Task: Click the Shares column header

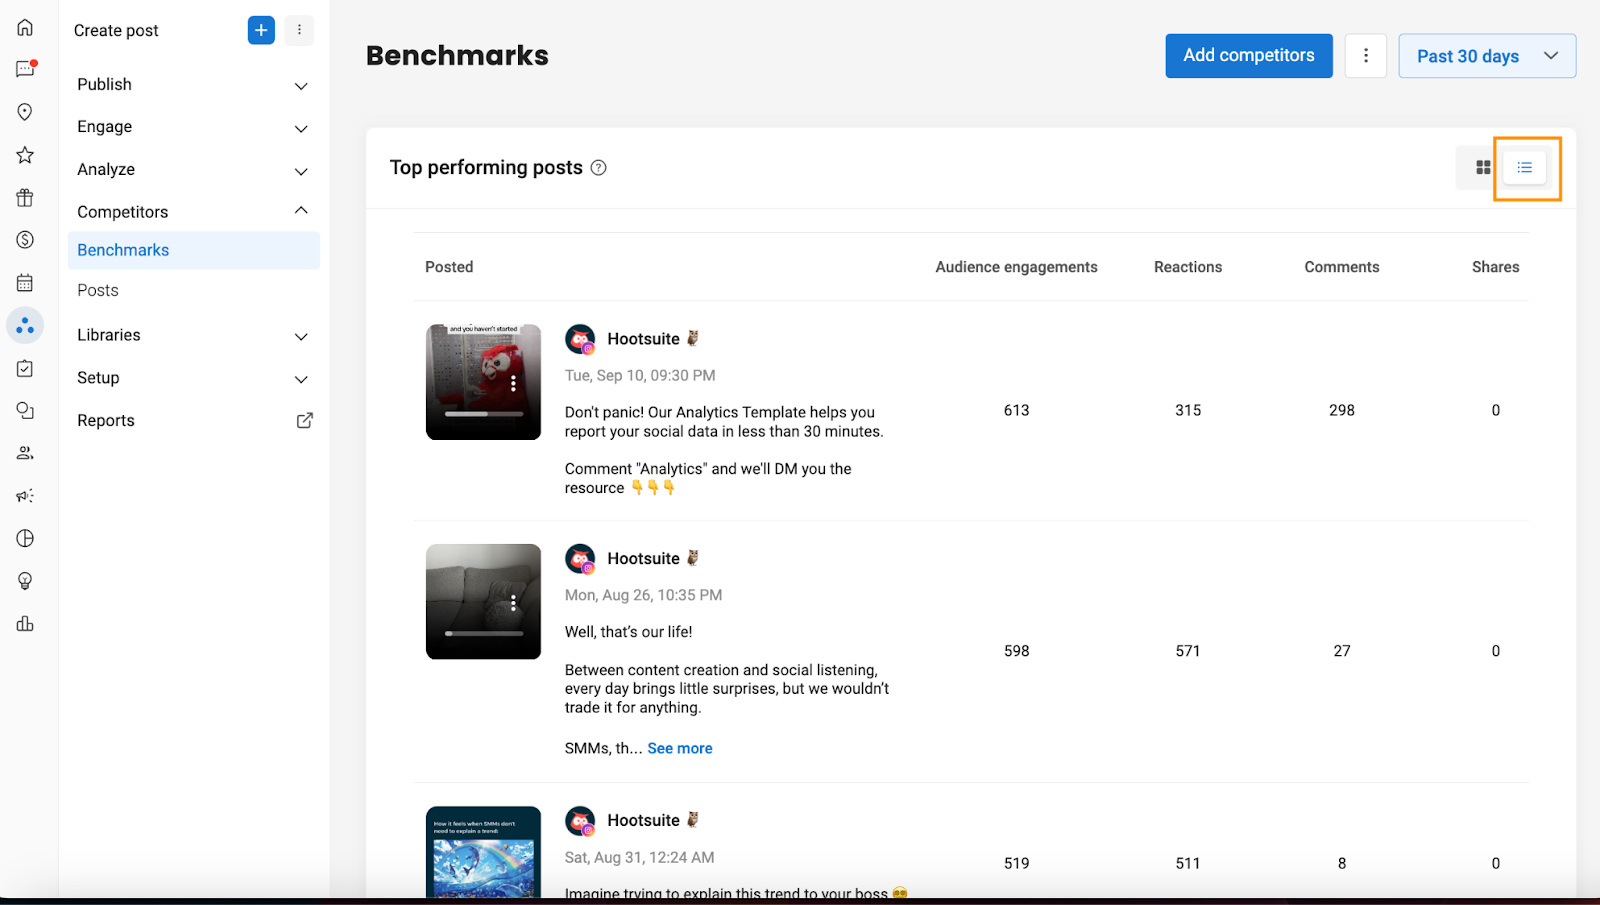Action: [x=1495, y=267]
